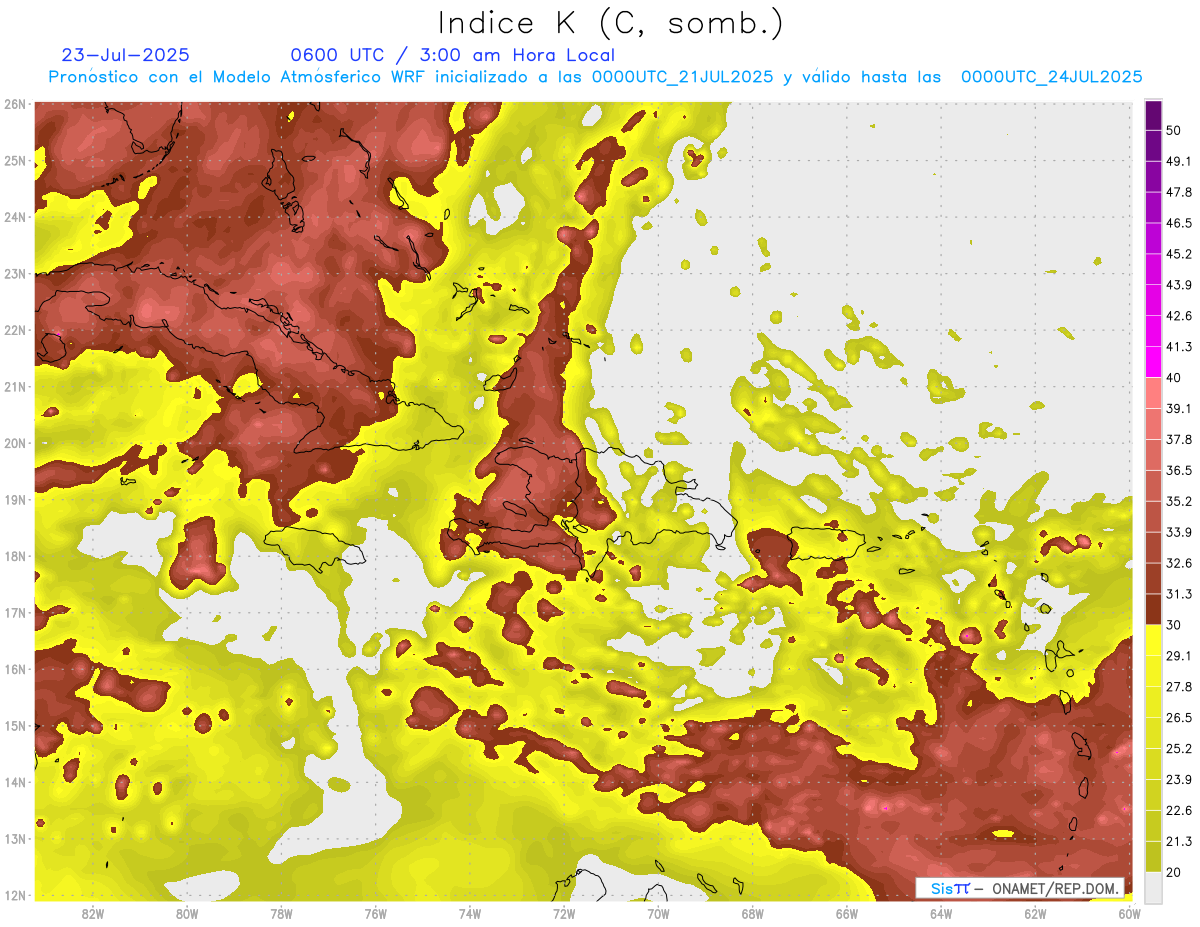Click the "14N" latitude label
The image size is (1200, 927).
click(15, 782)
